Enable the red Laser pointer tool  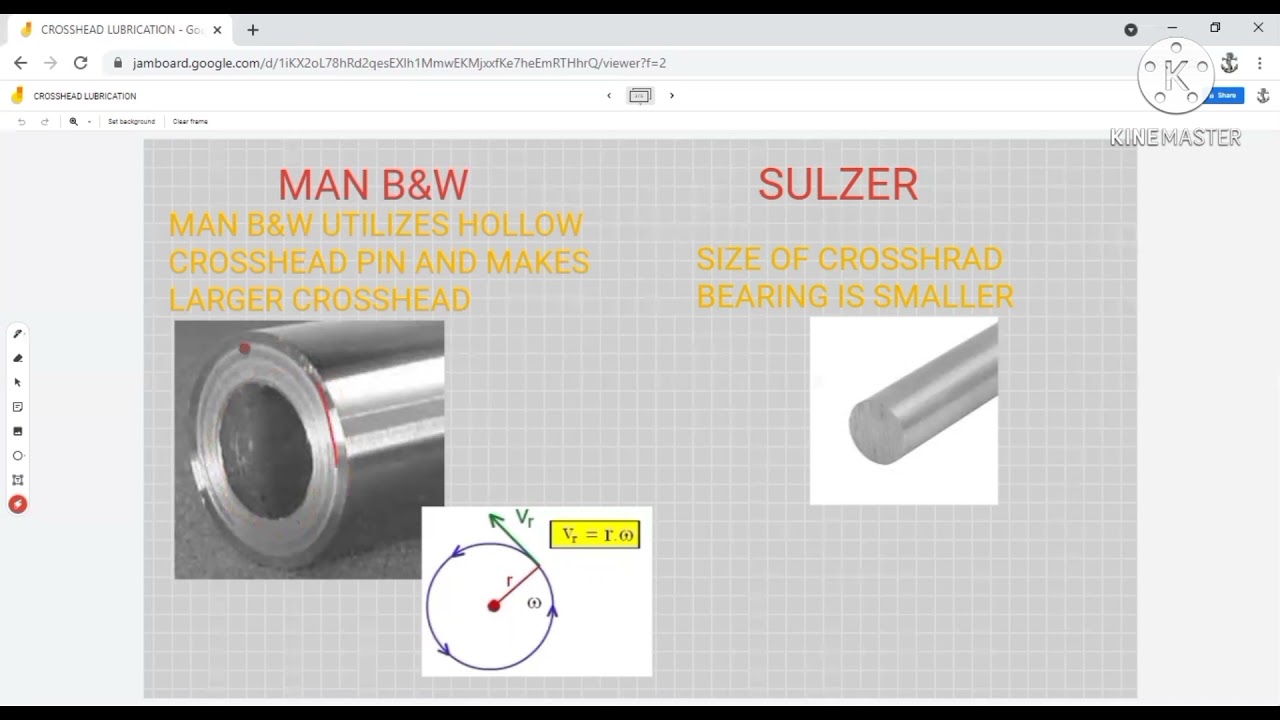click(17, 504)
